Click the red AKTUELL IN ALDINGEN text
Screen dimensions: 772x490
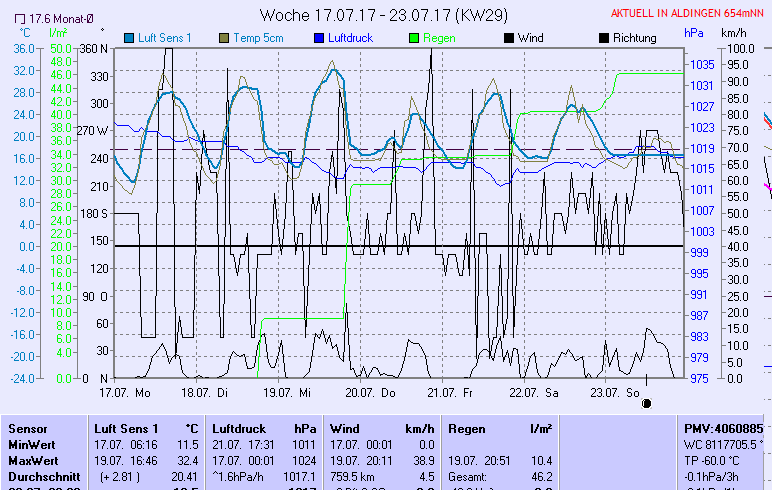tap(688, 13)
